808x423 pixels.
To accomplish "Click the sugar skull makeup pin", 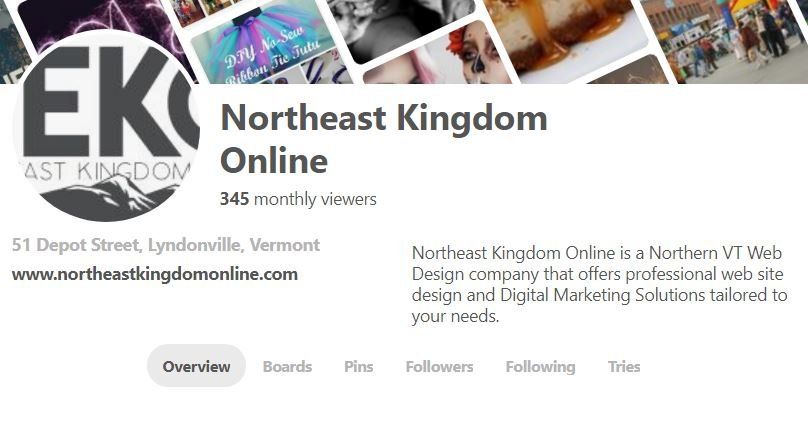I will (438, 57).
